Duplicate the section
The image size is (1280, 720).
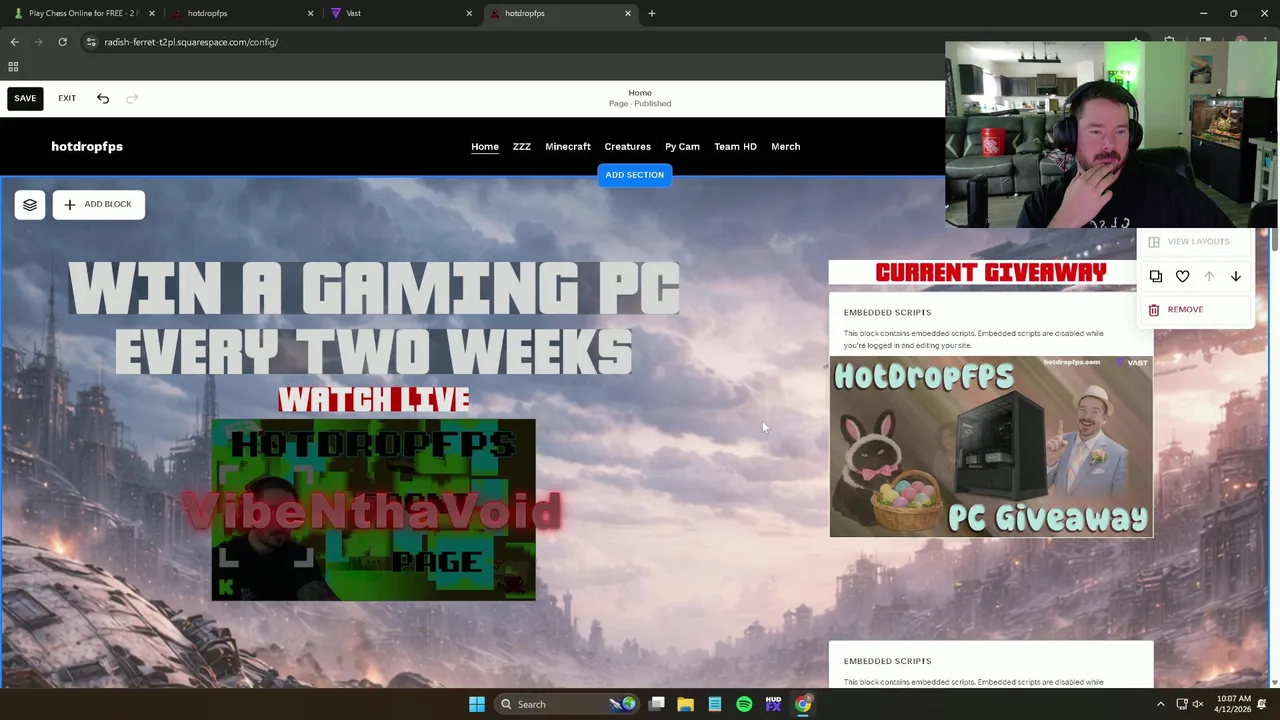pos(1156,276)
